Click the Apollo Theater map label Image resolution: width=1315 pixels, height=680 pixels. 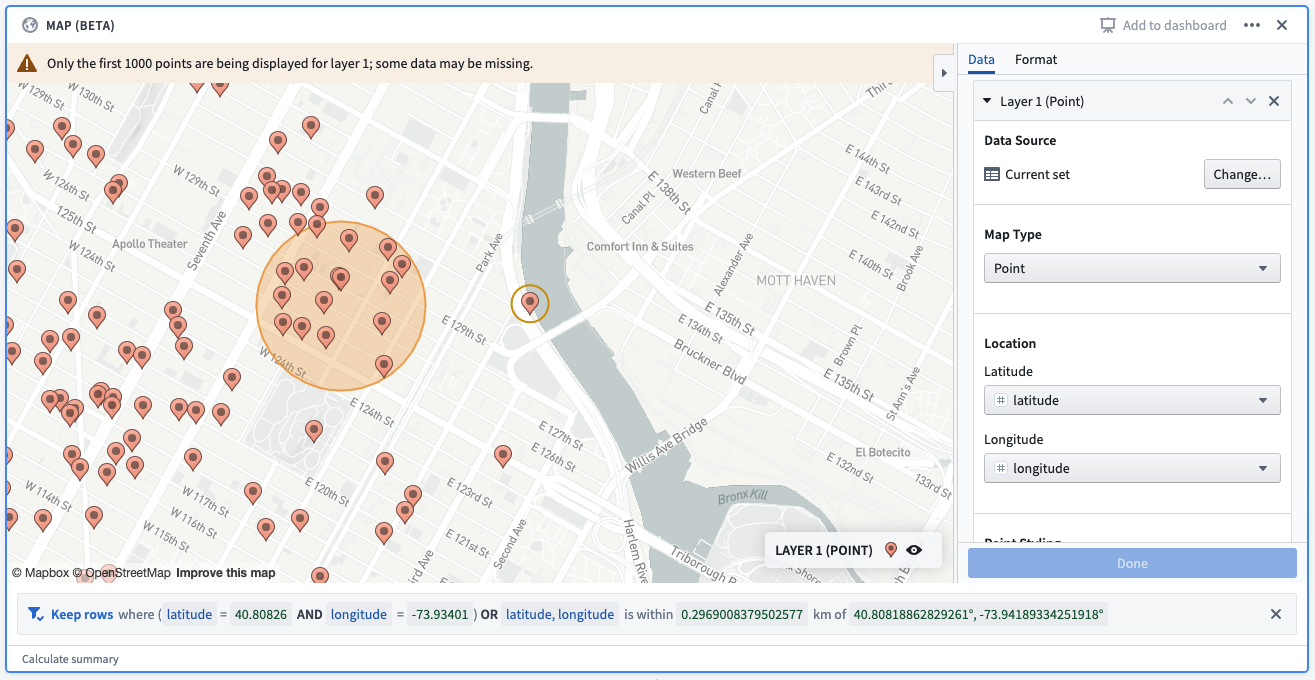[x=150, y=244]
